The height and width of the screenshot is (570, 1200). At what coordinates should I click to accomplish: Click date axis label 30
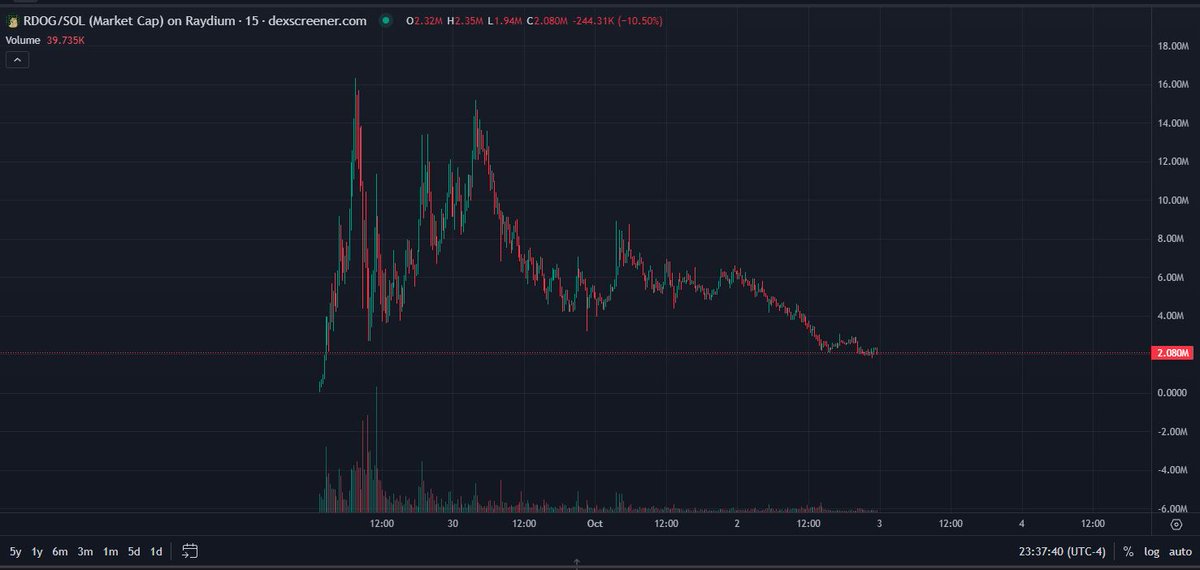(x=453, y=523)
